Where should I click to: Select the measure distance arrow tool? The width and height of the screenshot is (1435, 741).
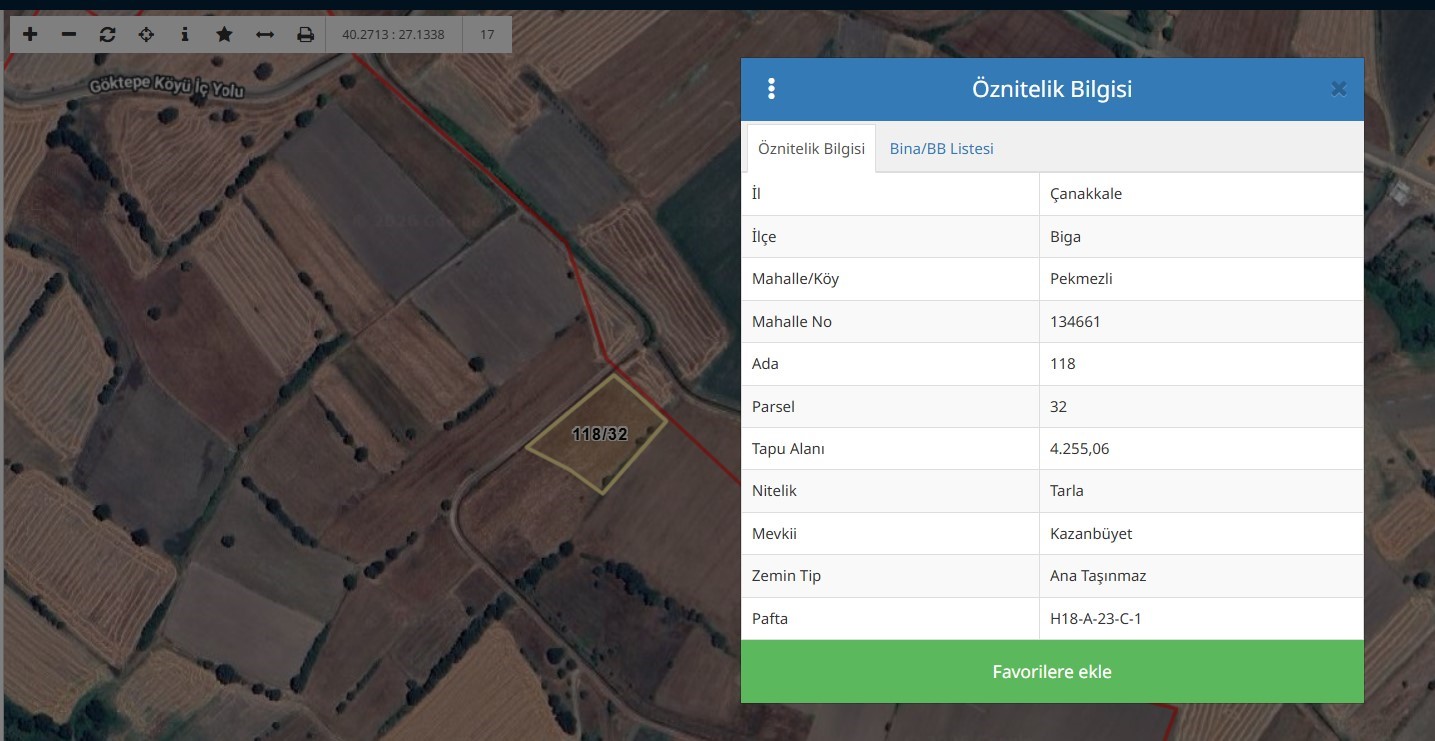(265, 34)
